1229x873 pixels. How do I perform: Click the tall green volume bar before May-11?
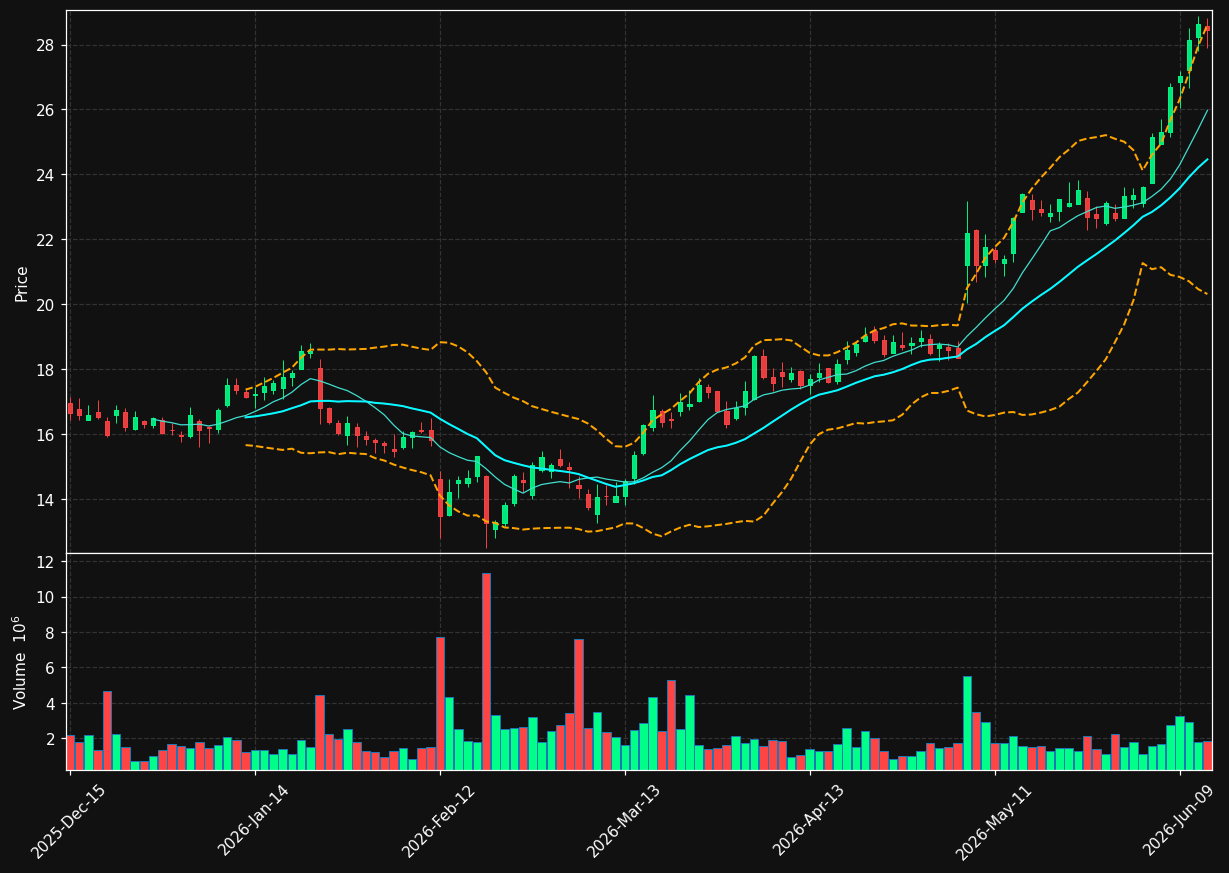pos(967,723)
